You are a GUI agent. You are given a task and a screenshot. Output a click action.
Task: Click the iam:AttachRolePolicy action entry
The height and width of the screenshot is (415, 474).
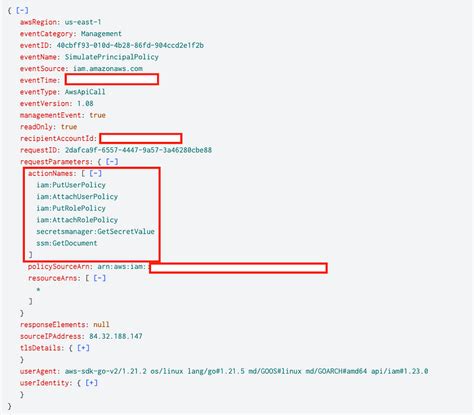77,220
